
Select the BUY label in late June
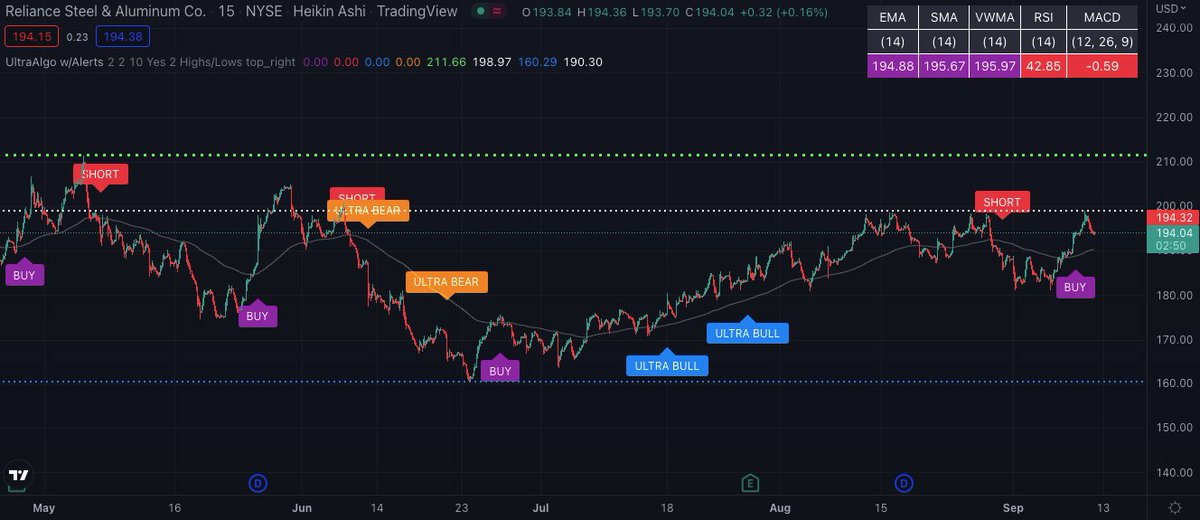point(500,370)
